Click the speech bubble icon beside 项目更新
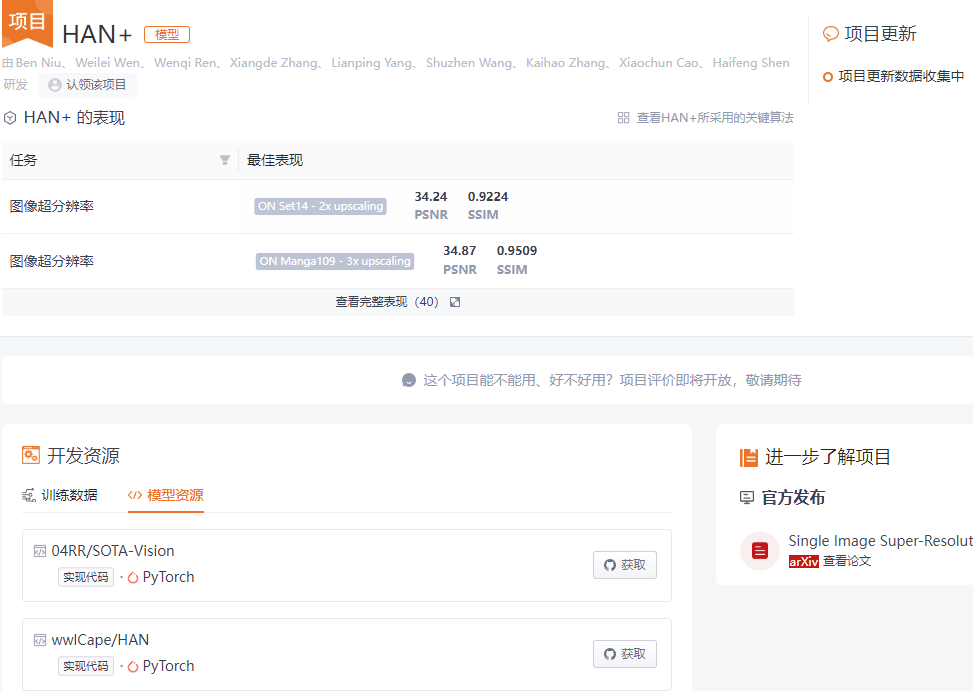973x691 pixels. (831, 33)
